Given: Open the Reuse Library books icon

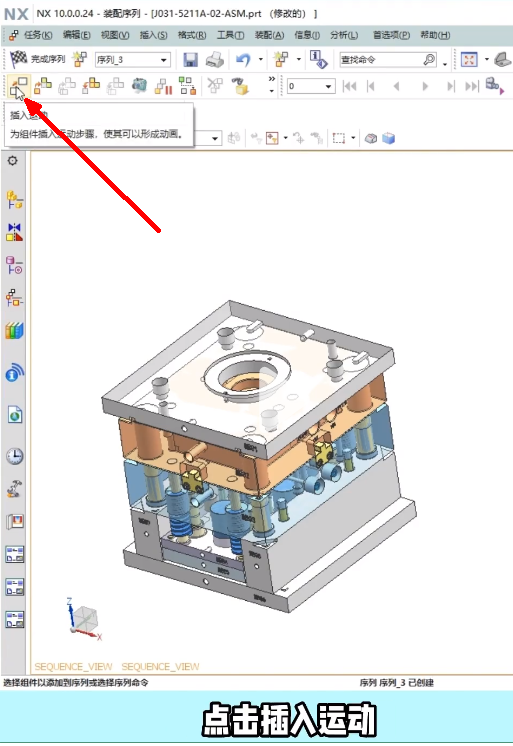Looking at the screenshot, I should [14, 331].
